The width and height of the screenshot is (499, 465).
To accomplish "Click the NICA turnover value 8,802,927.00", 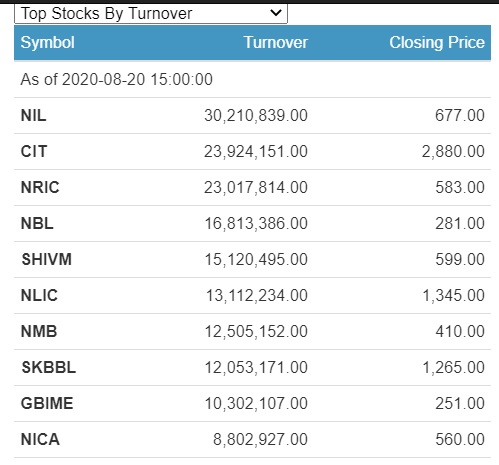I will coord(260,440).
